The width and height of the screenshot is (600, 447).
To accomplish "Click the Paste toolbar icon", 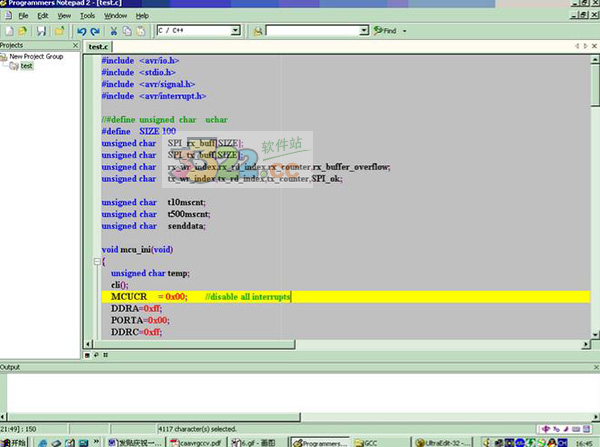I will (x=142, y=31).
